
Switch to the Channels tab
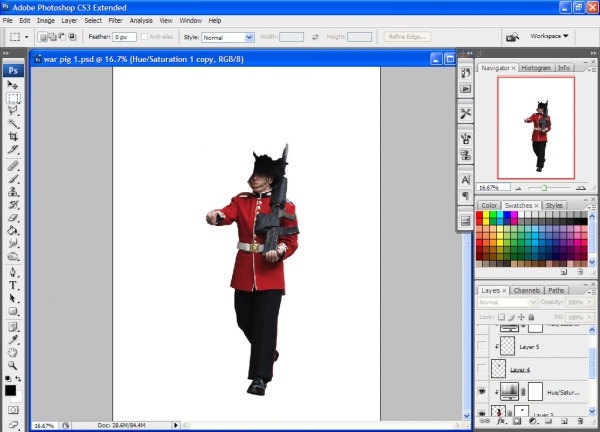pyautogui.click(x=527, y=290)
